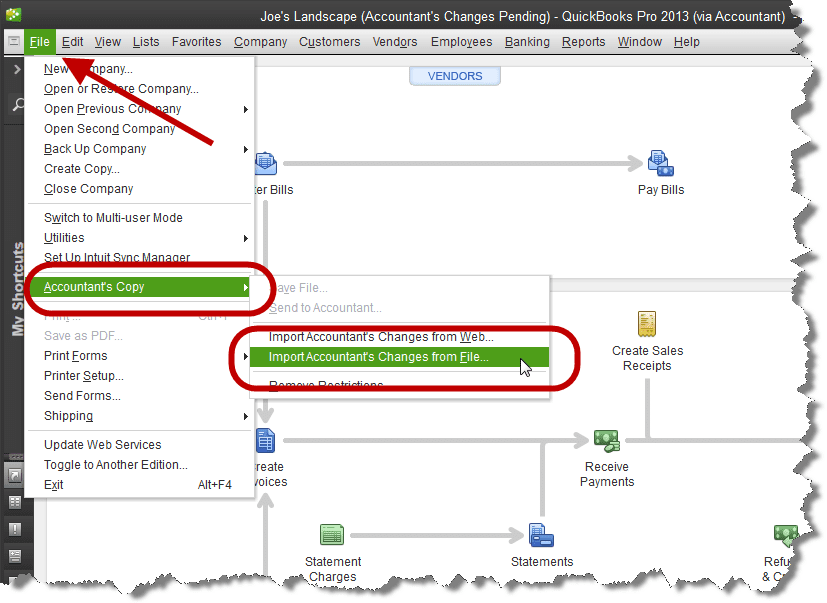
Task: Expand the My Shortcuts sidebar arrow
Action: [17, 69]
